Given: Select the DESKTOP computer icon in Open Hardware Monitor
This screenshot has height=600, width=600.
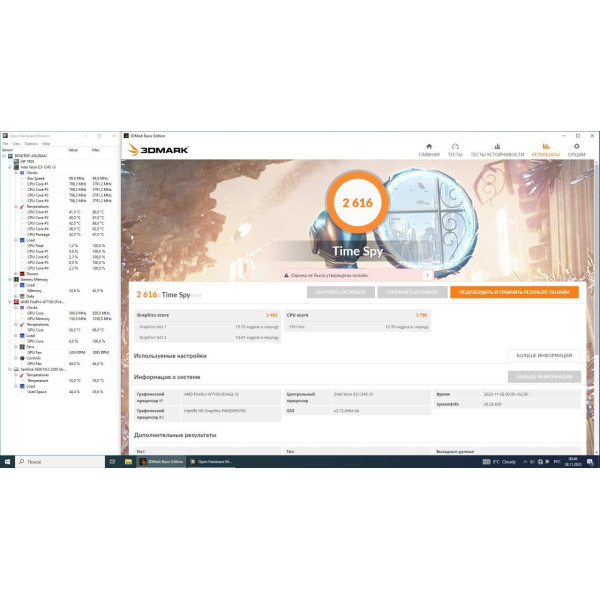Looking at the screenshot, I should point(10,156).
